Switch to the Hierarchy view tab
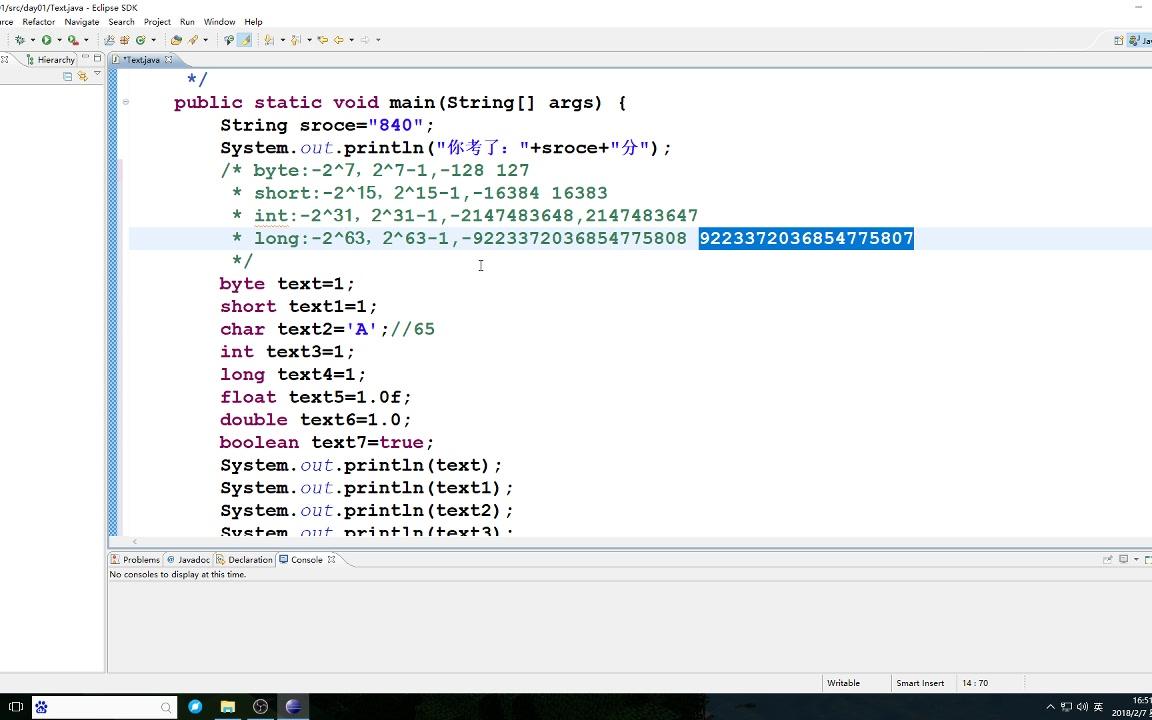Image resolution: width=1152 pixels, height=720 pixels. (x=50, y=60)
